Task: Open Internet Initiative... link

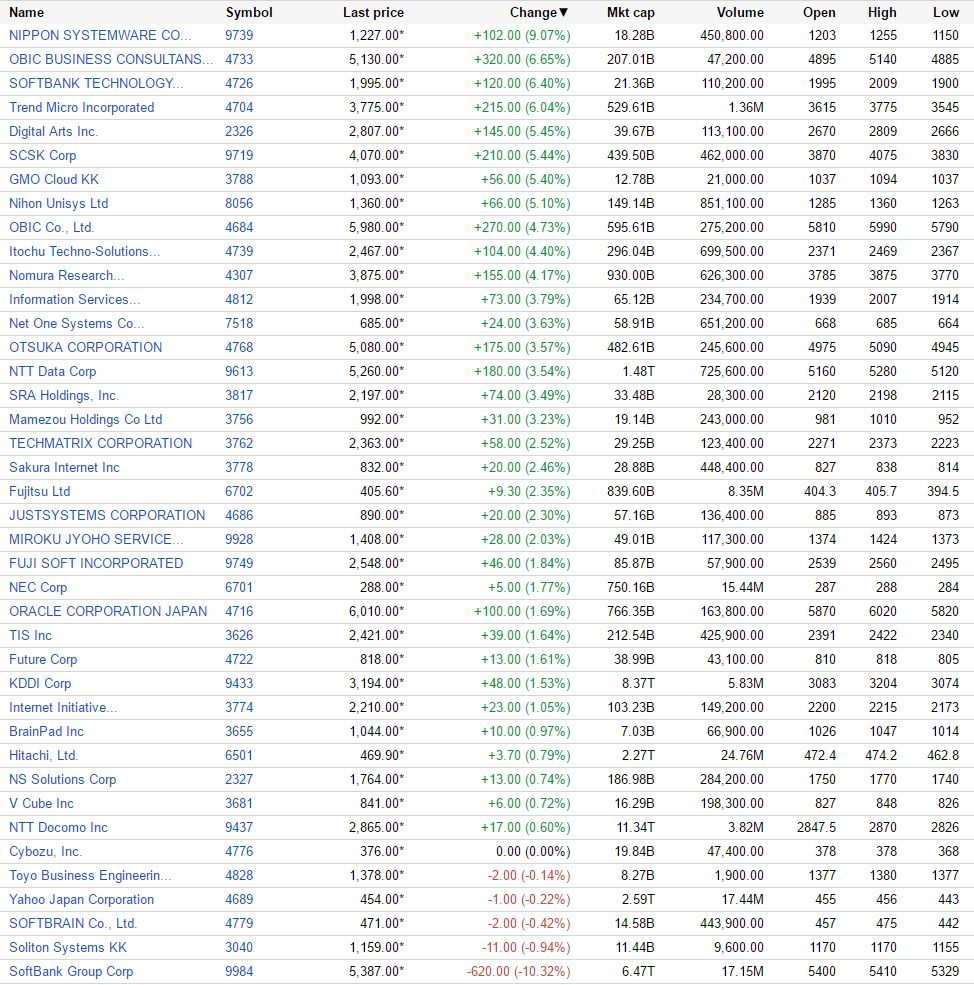Action: (x=63, y=707)
